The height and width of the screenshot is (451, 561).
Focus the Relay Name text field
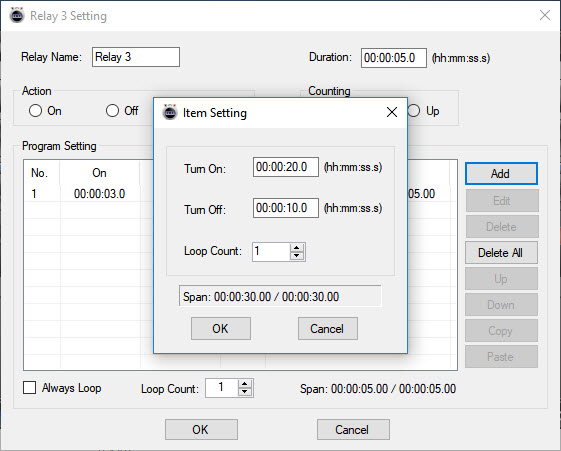point(136,57)
